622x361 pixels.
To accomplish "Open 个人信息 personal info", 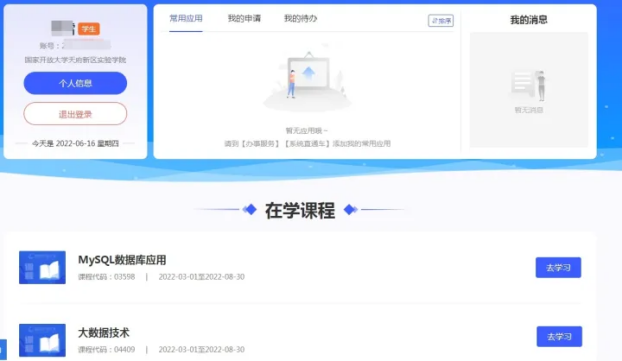I will tap(75, 83).
